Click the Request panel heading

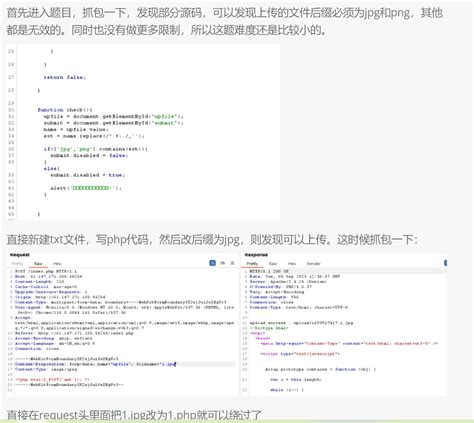click(x=20, y=255)
